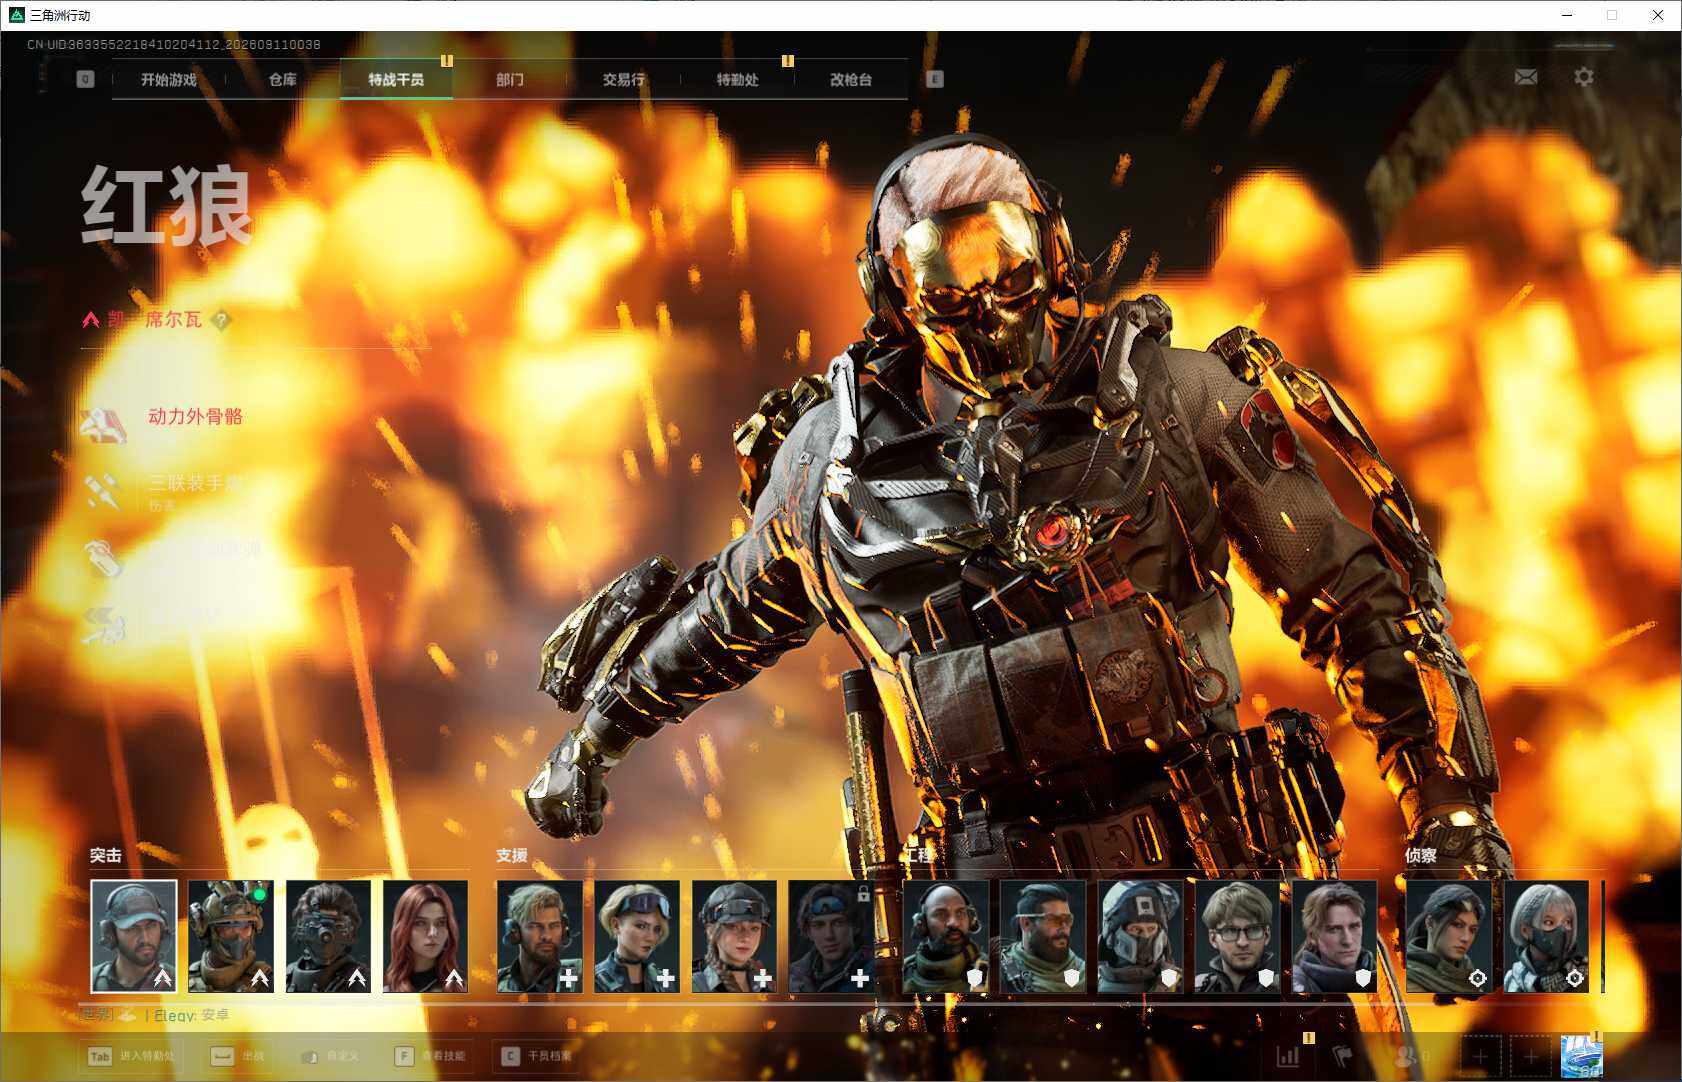Switch to the 特勤处 tab
The width and height of the screenshot is (1682, 1082).
(738, 80)
